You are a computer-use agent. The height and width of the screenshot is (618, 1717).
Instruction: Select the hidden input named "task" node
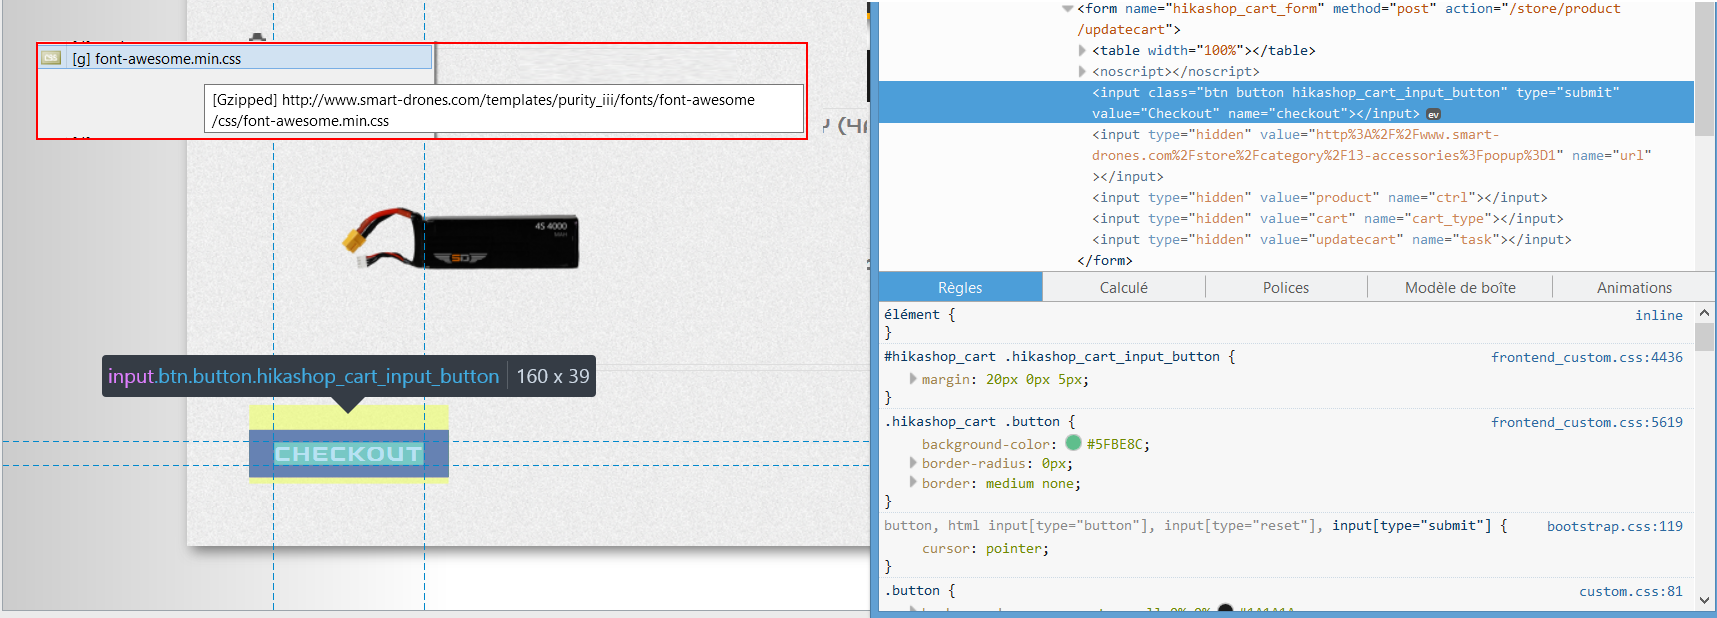click(x=1331, y=239)
